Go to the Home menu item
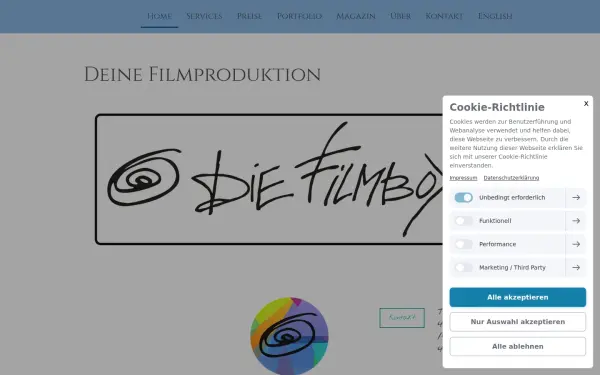Image resolution: width=600 pixels, height=375 pixels. point(159,16)
